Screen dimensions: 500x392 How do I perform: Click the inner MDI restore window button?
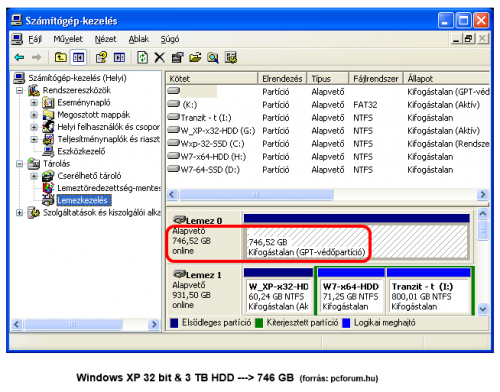click(468, 39)
